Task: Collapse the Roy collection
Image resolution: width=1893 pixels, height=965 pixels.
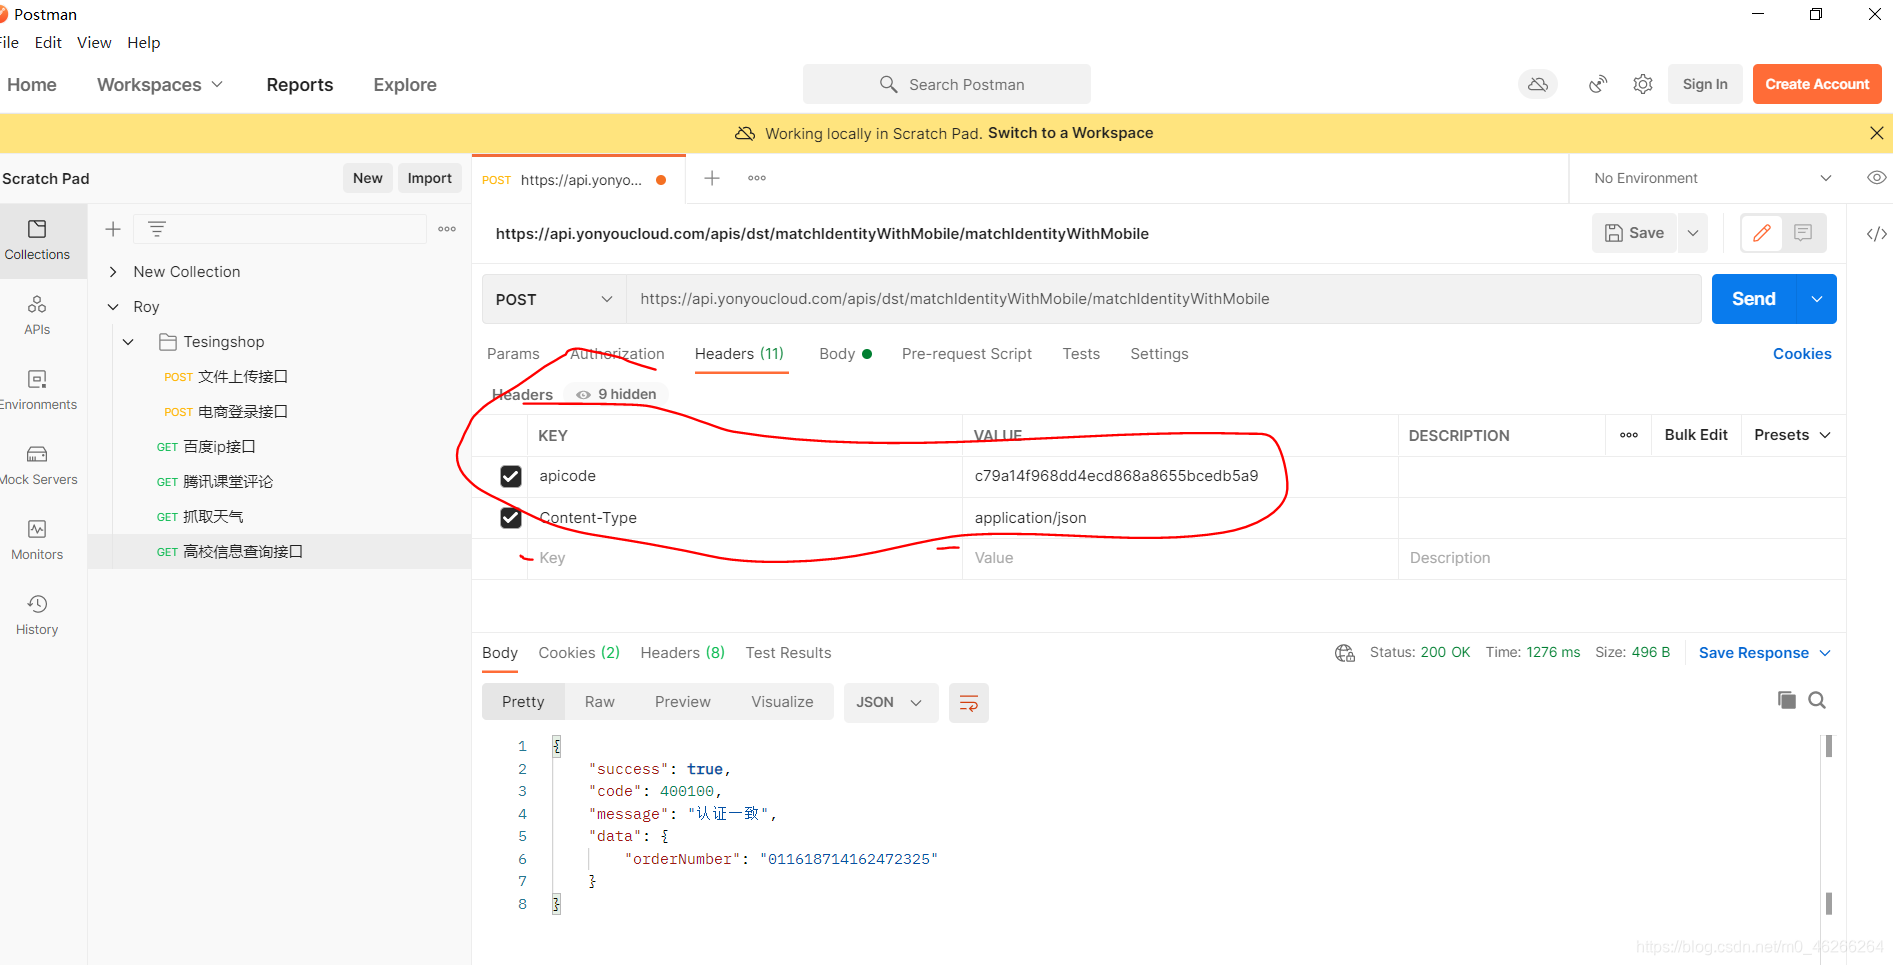Action: pos(113,307)
